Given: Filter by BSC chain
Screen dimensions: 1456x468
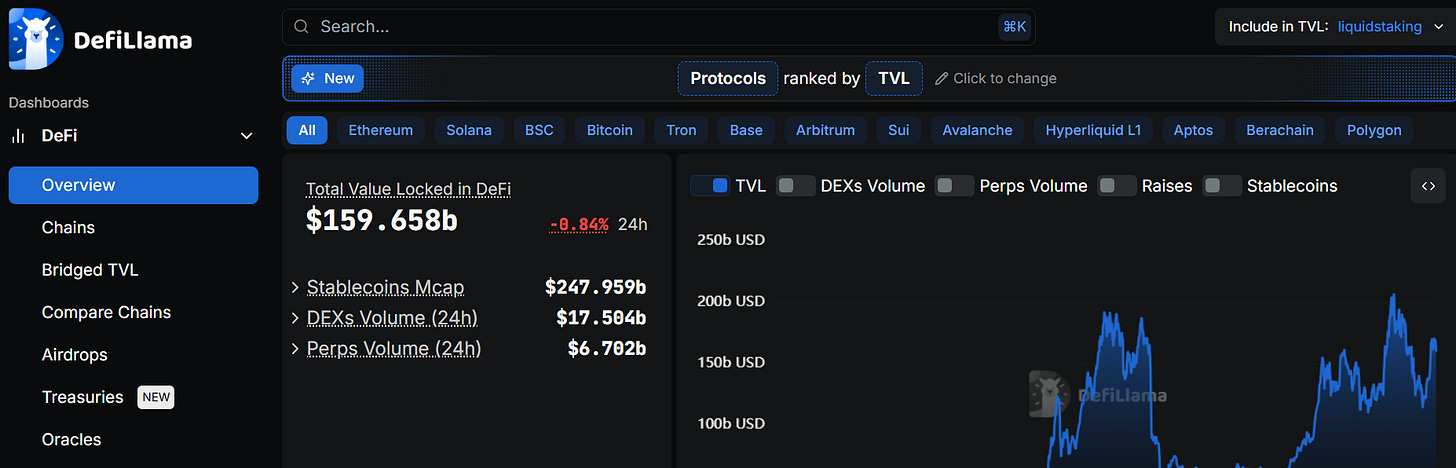Looking at the screenshot, I should click(539, 130).
